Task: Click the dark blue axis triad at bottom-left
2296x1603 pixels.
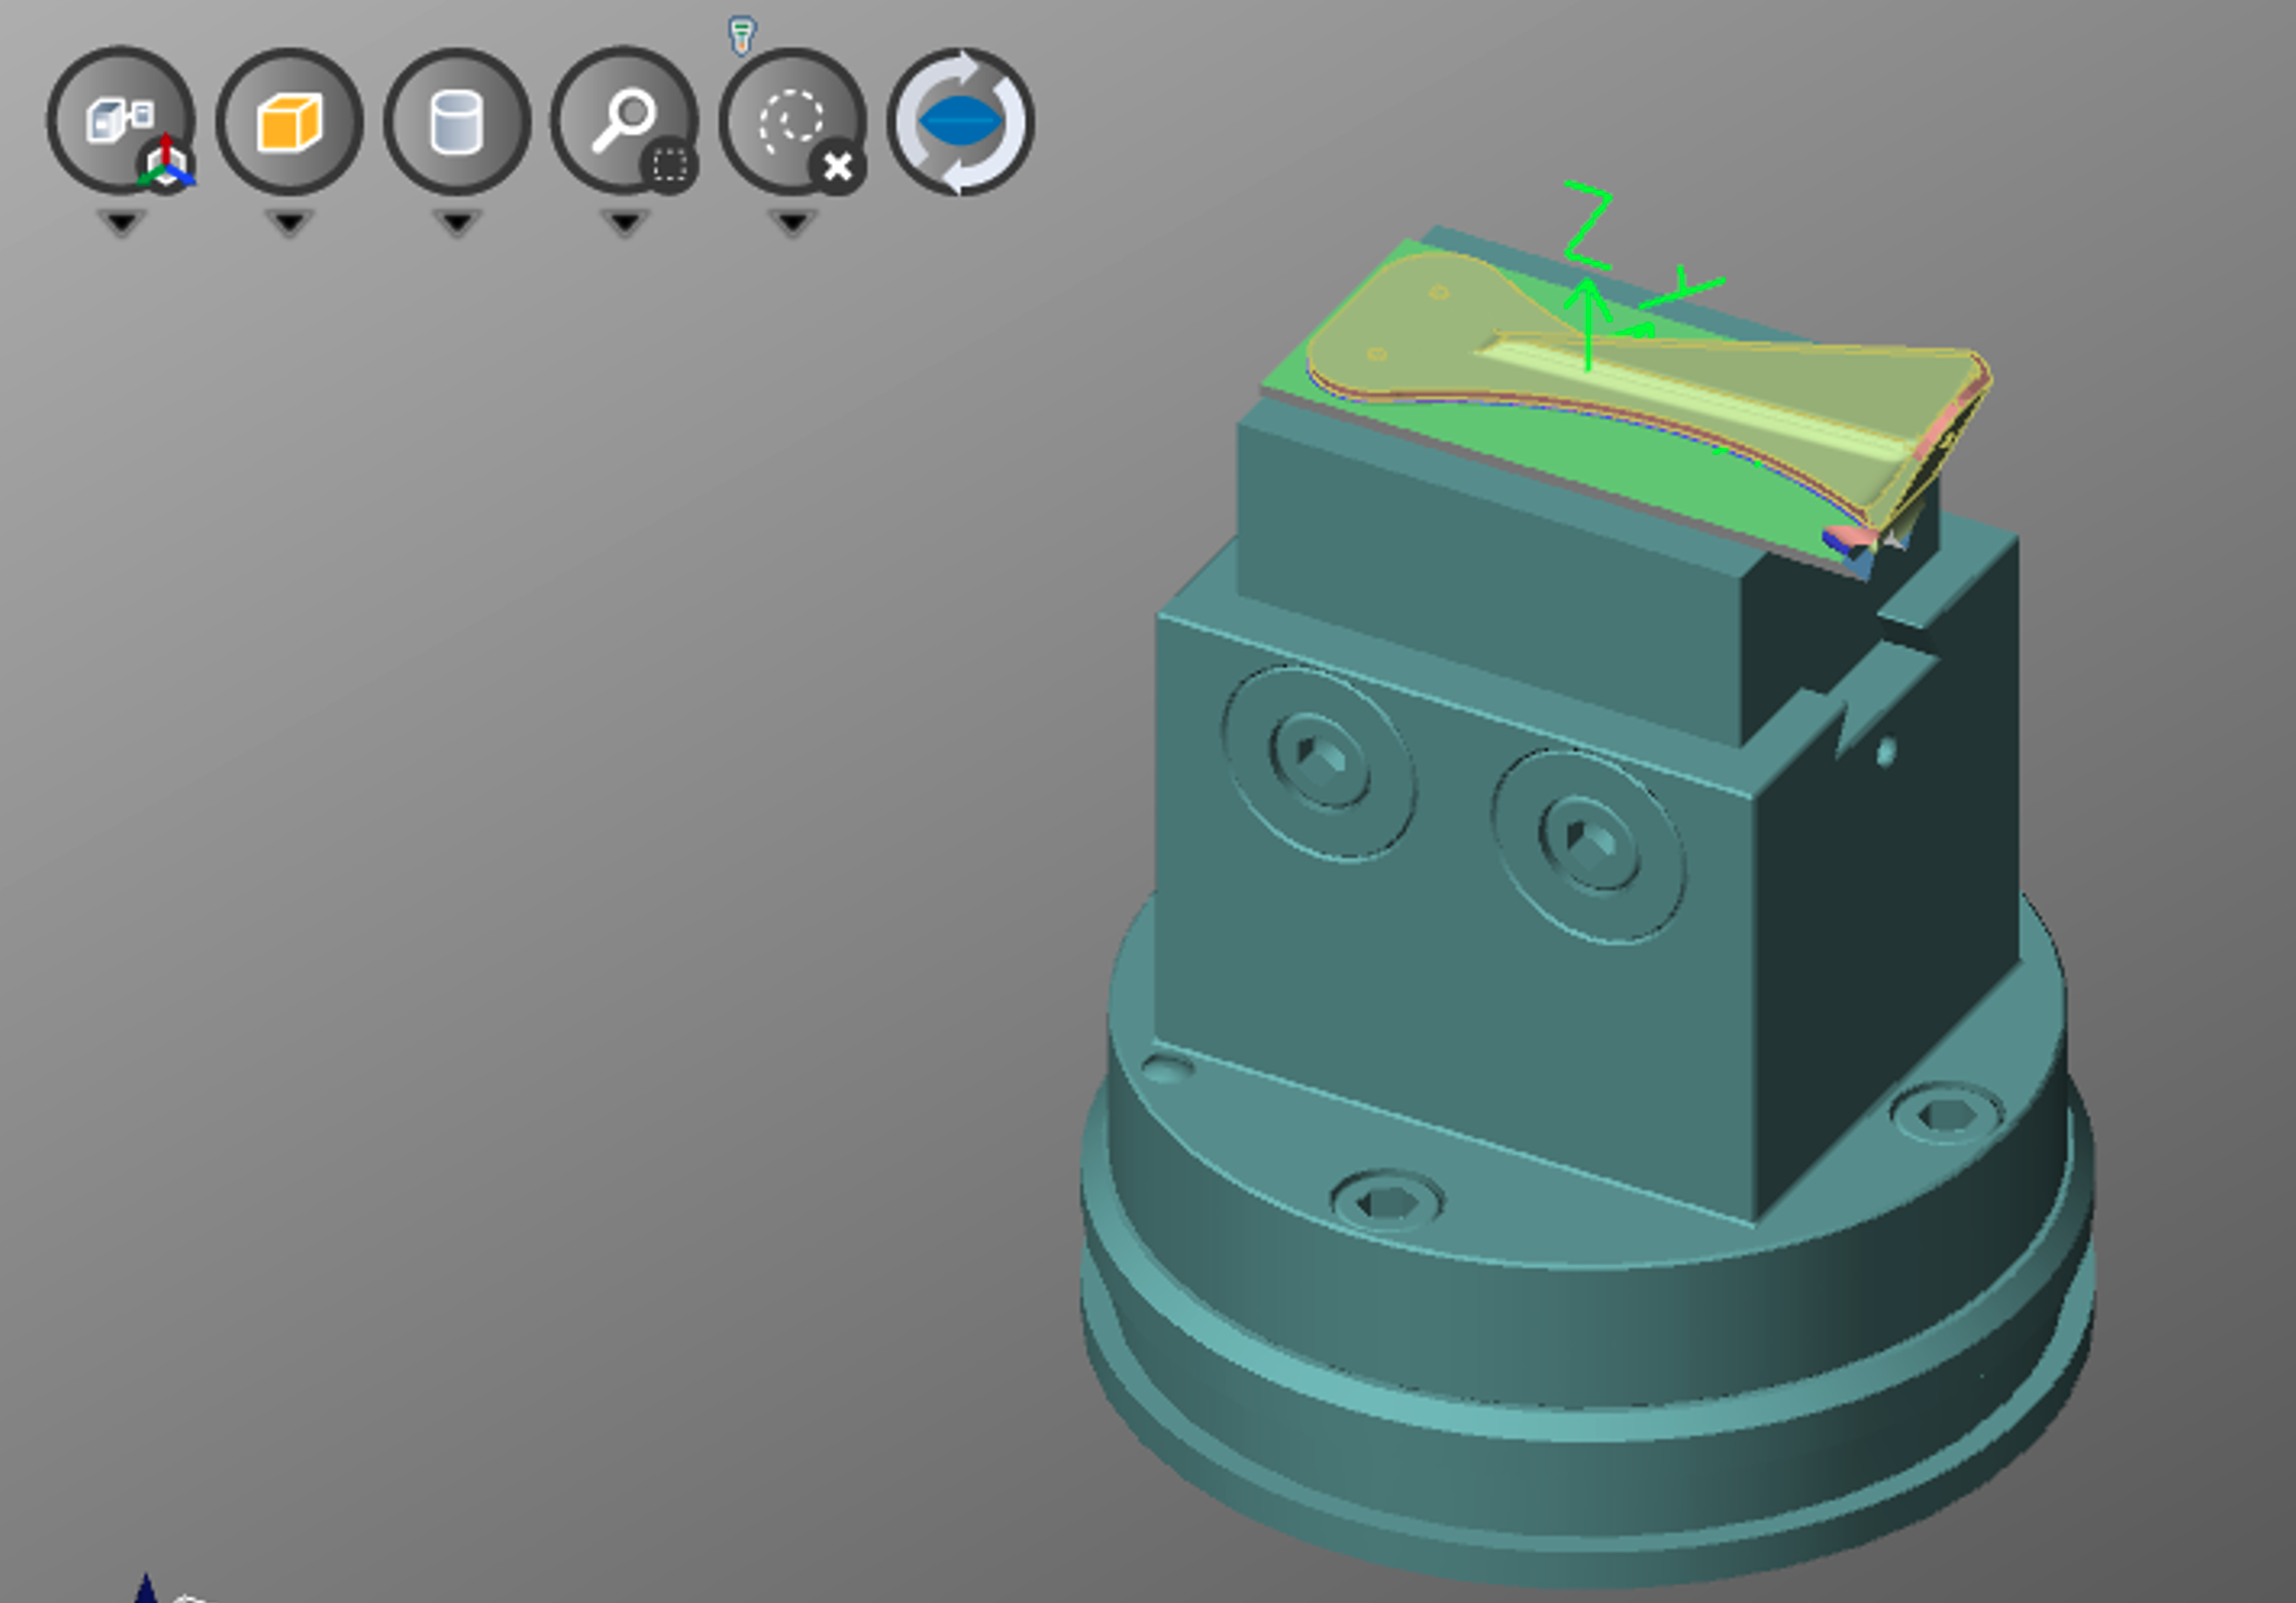Action: pyautogui.click(x=146, y=1588)
